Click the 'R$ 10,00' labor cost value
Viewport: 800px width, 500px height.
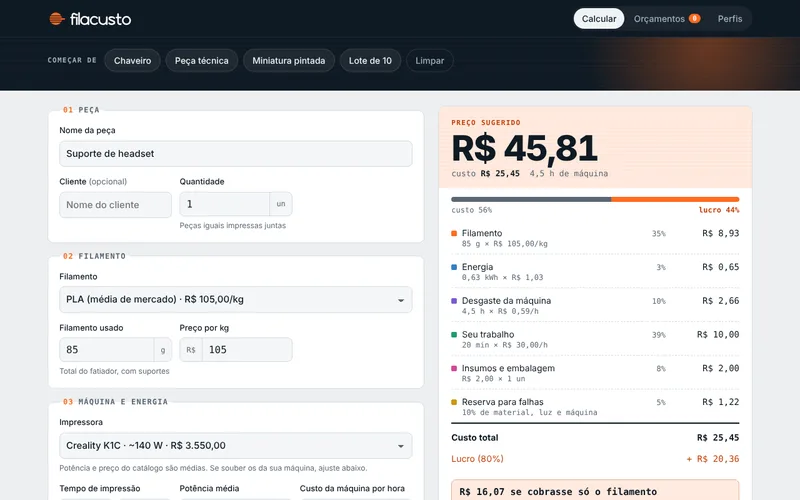718,334
